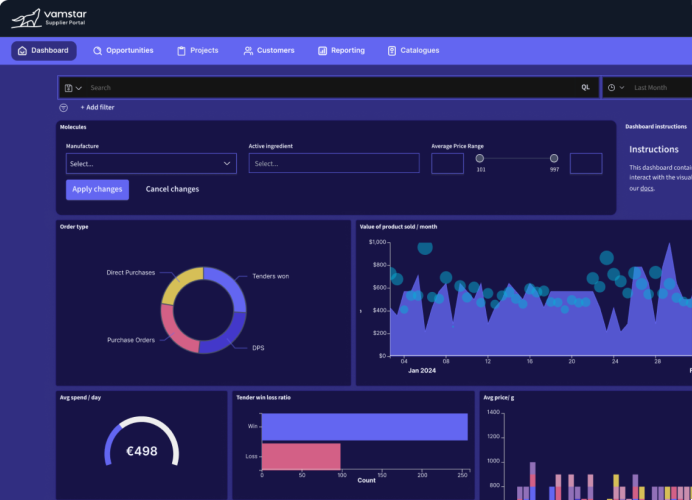Image resolution: width=692 pixels, height=500 pixels.
Task: Click the blue Win bar
Action: (365, 427)
